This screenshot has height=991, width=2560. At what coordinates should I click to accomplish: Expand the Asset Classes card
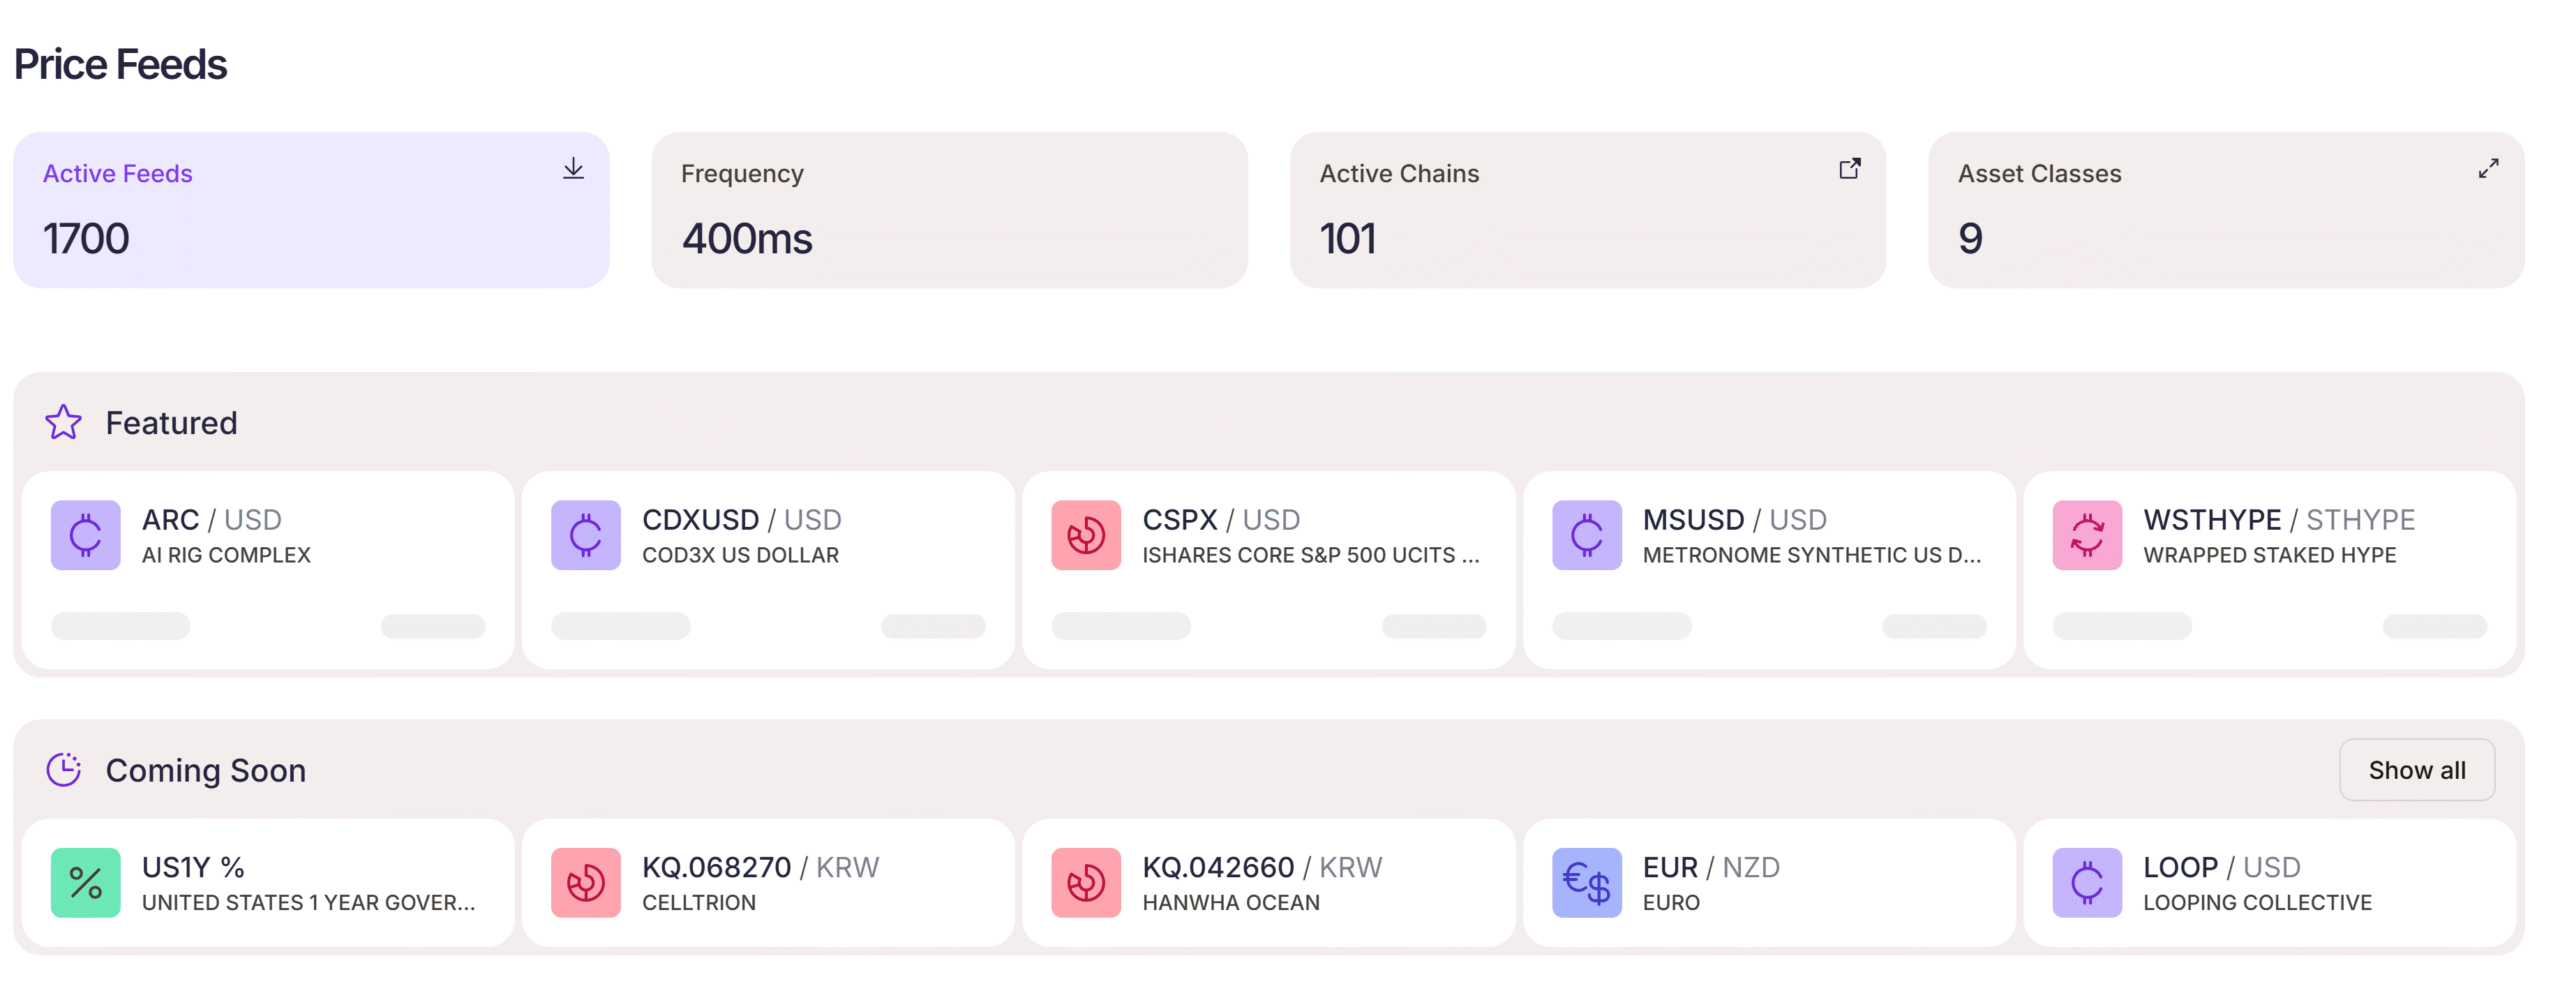[2489, 170]
